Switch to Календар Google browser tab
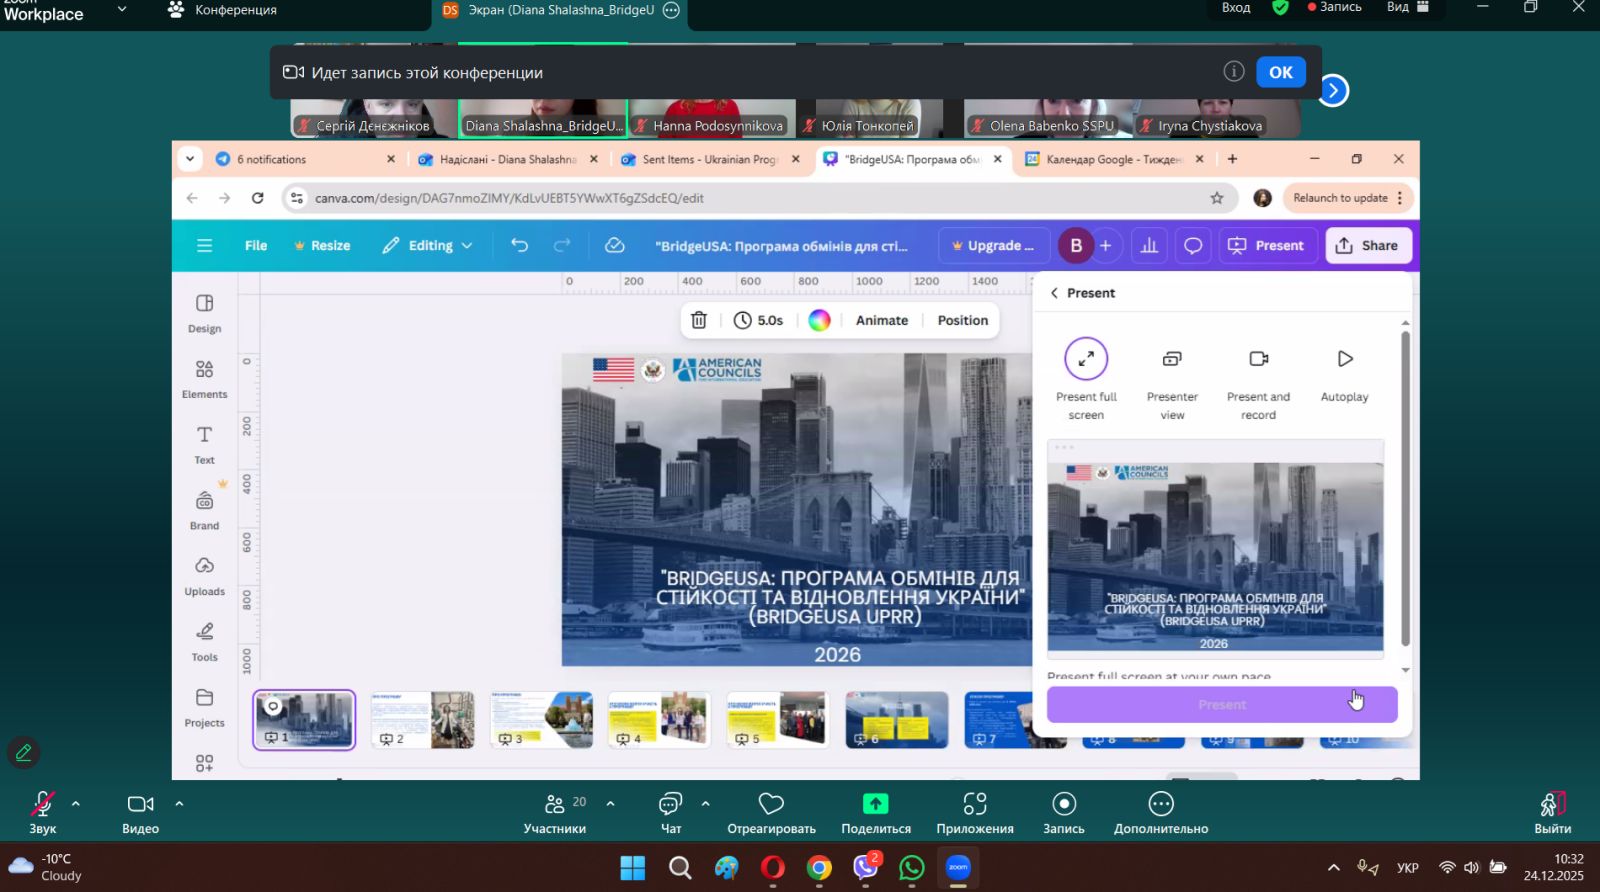Viewport: 1600px width, 892px height. click(x=1105, y=159)
